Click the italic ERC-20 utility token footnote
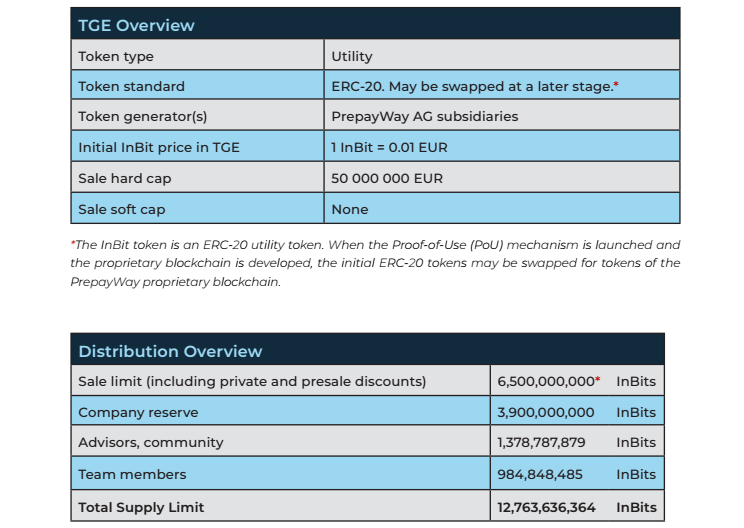Screen dimensions: 744x528 (x=375, y=263)
